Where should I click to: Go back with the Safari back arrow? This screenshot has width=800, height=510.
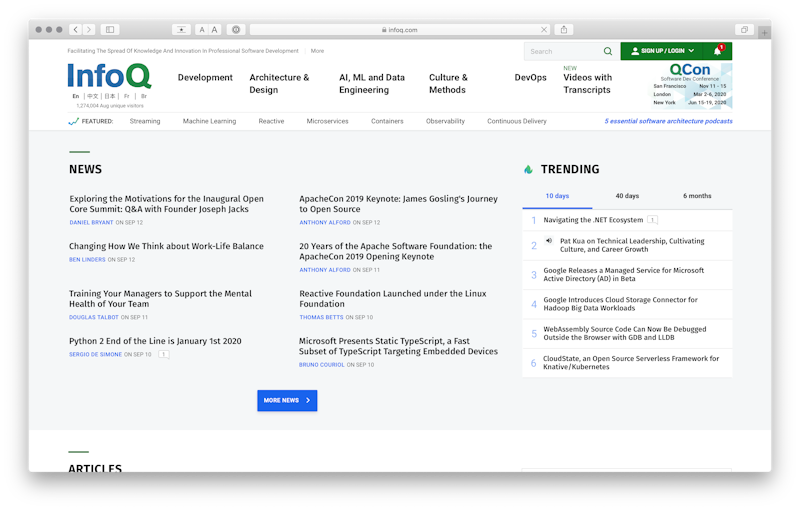(x=76, y=30)
